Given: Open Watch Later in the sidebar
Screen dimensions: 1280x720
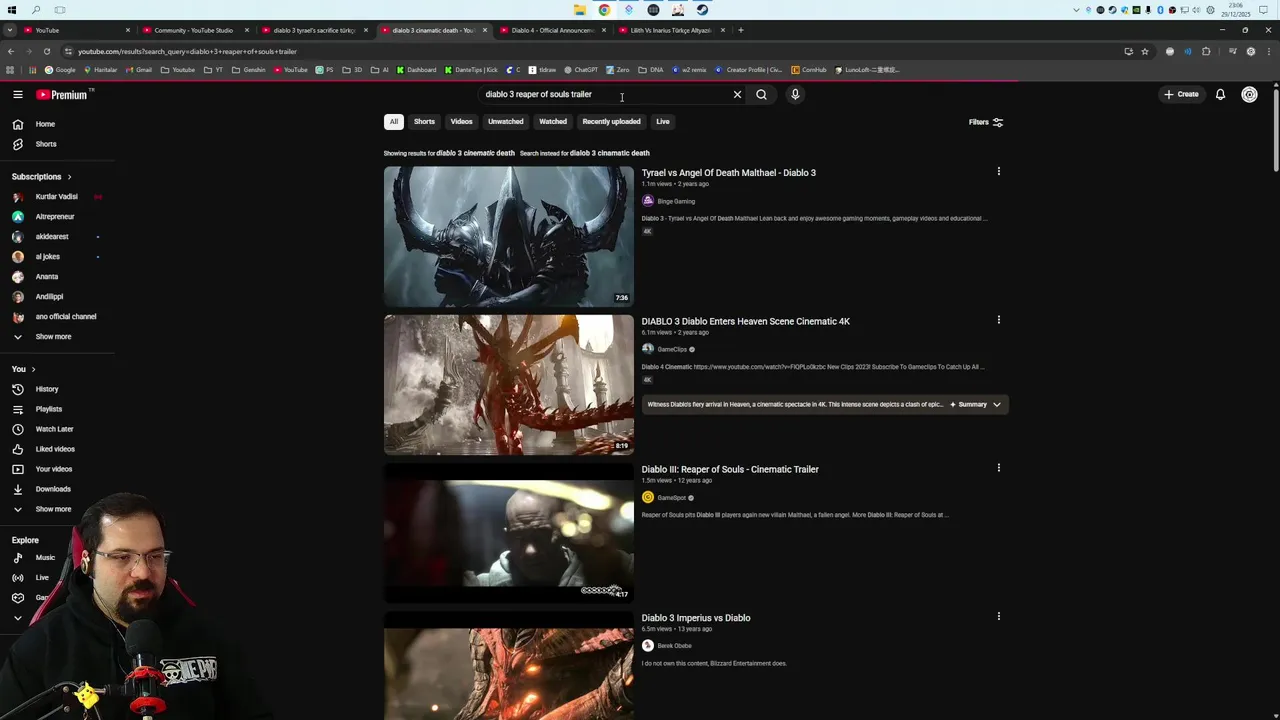Looking at the screenshot, I should (x=56, y=429).
